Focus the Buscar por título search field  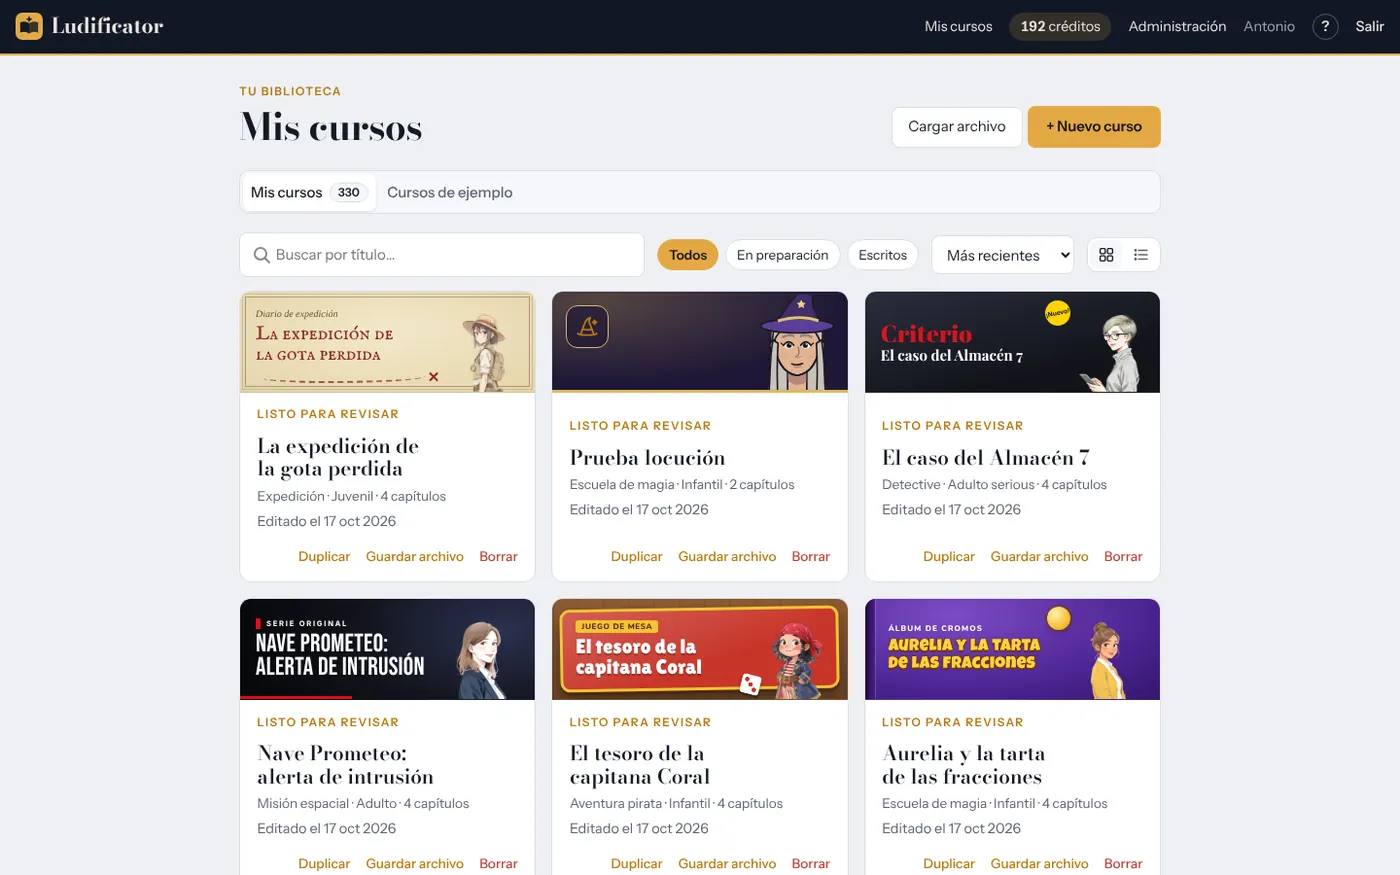click(x=442, y=255)
